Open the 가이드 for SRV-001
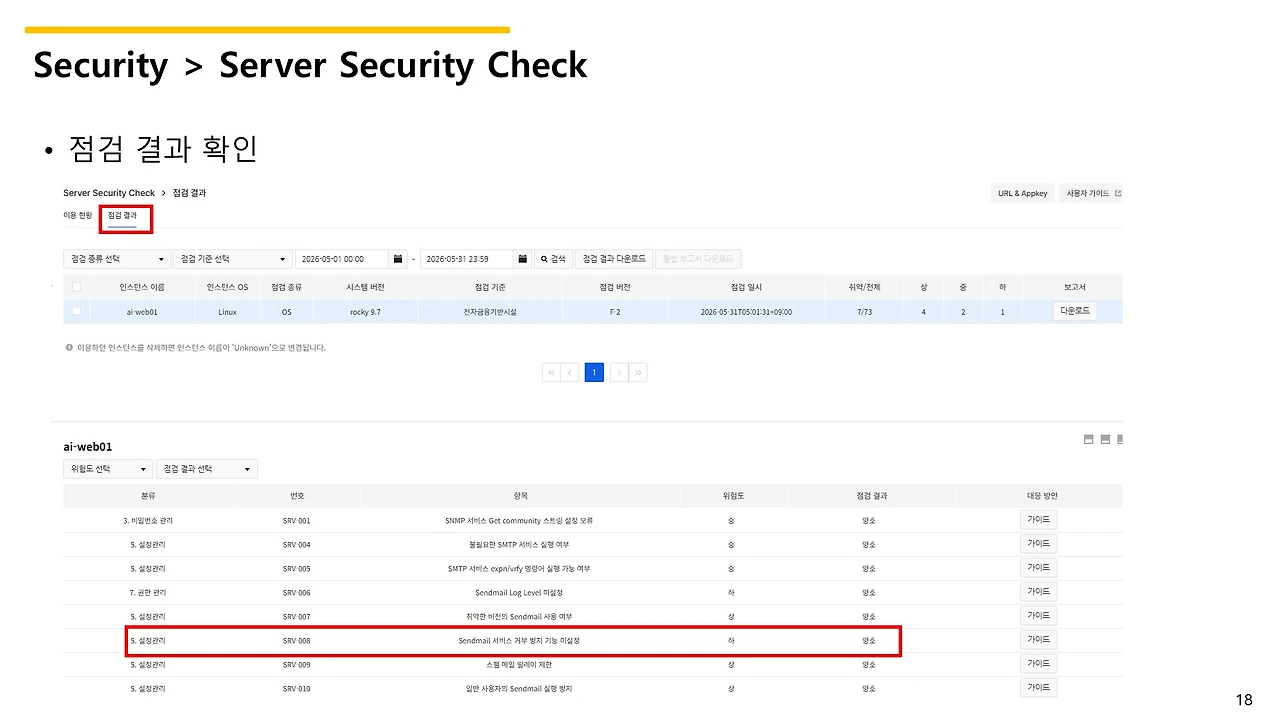Viewport: 1280px width, 720px height. 1038,520
